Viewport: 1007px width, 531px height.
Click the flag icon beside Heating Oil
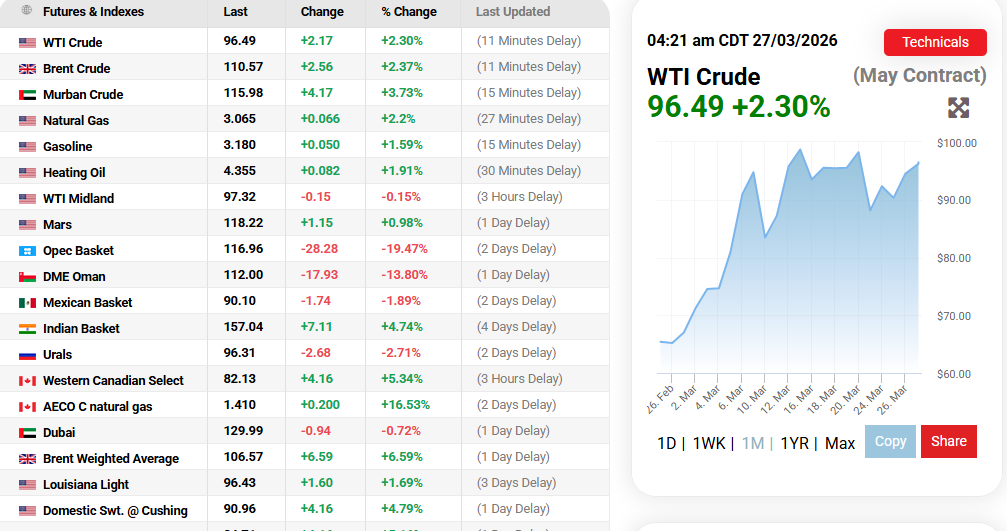point(27,173)
